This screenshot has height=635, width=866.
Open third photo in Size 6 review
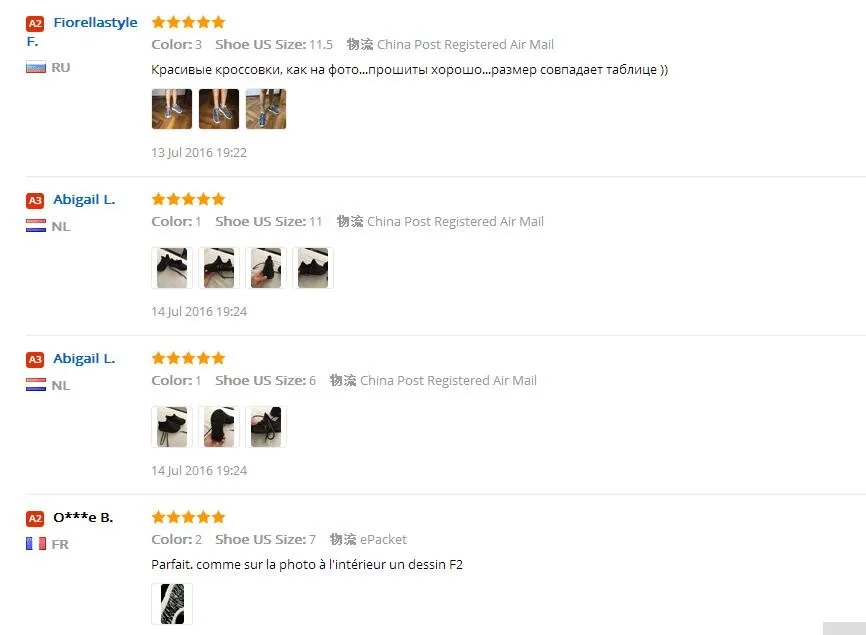[266, 427]
